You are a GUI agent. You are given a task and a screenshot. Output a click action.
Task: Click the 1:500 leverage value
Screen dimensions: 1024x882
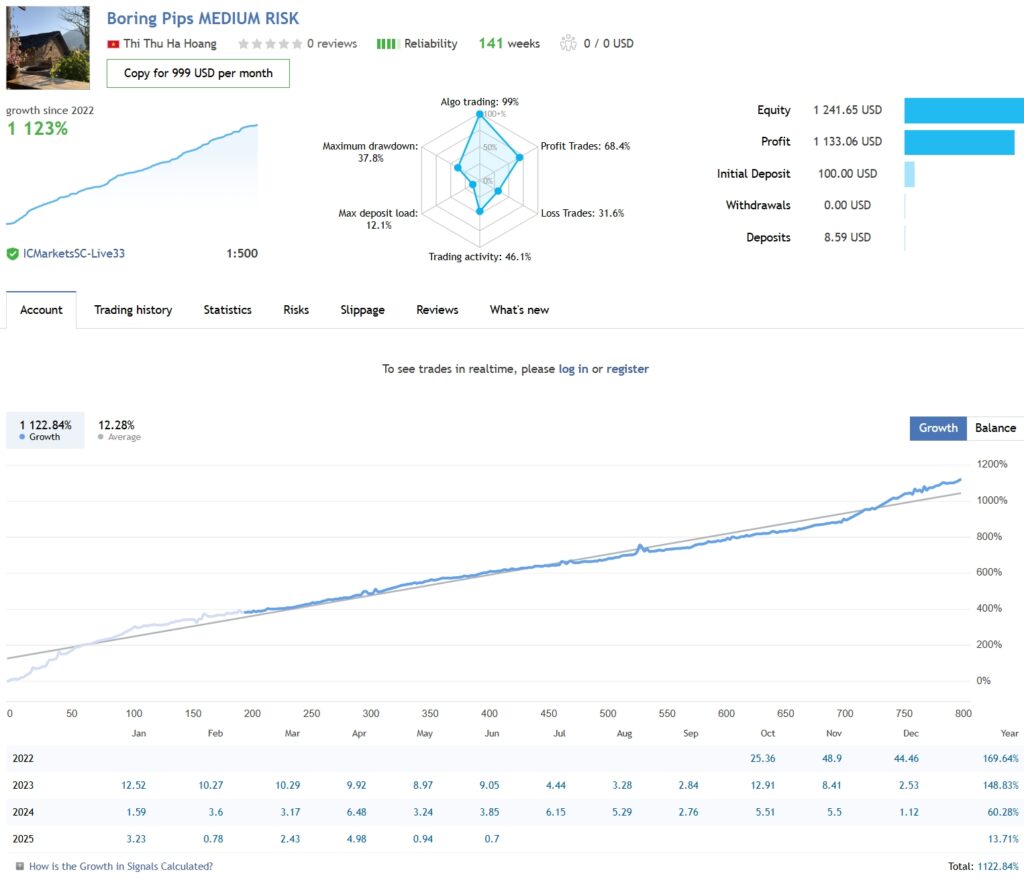[x=242, y=253]
